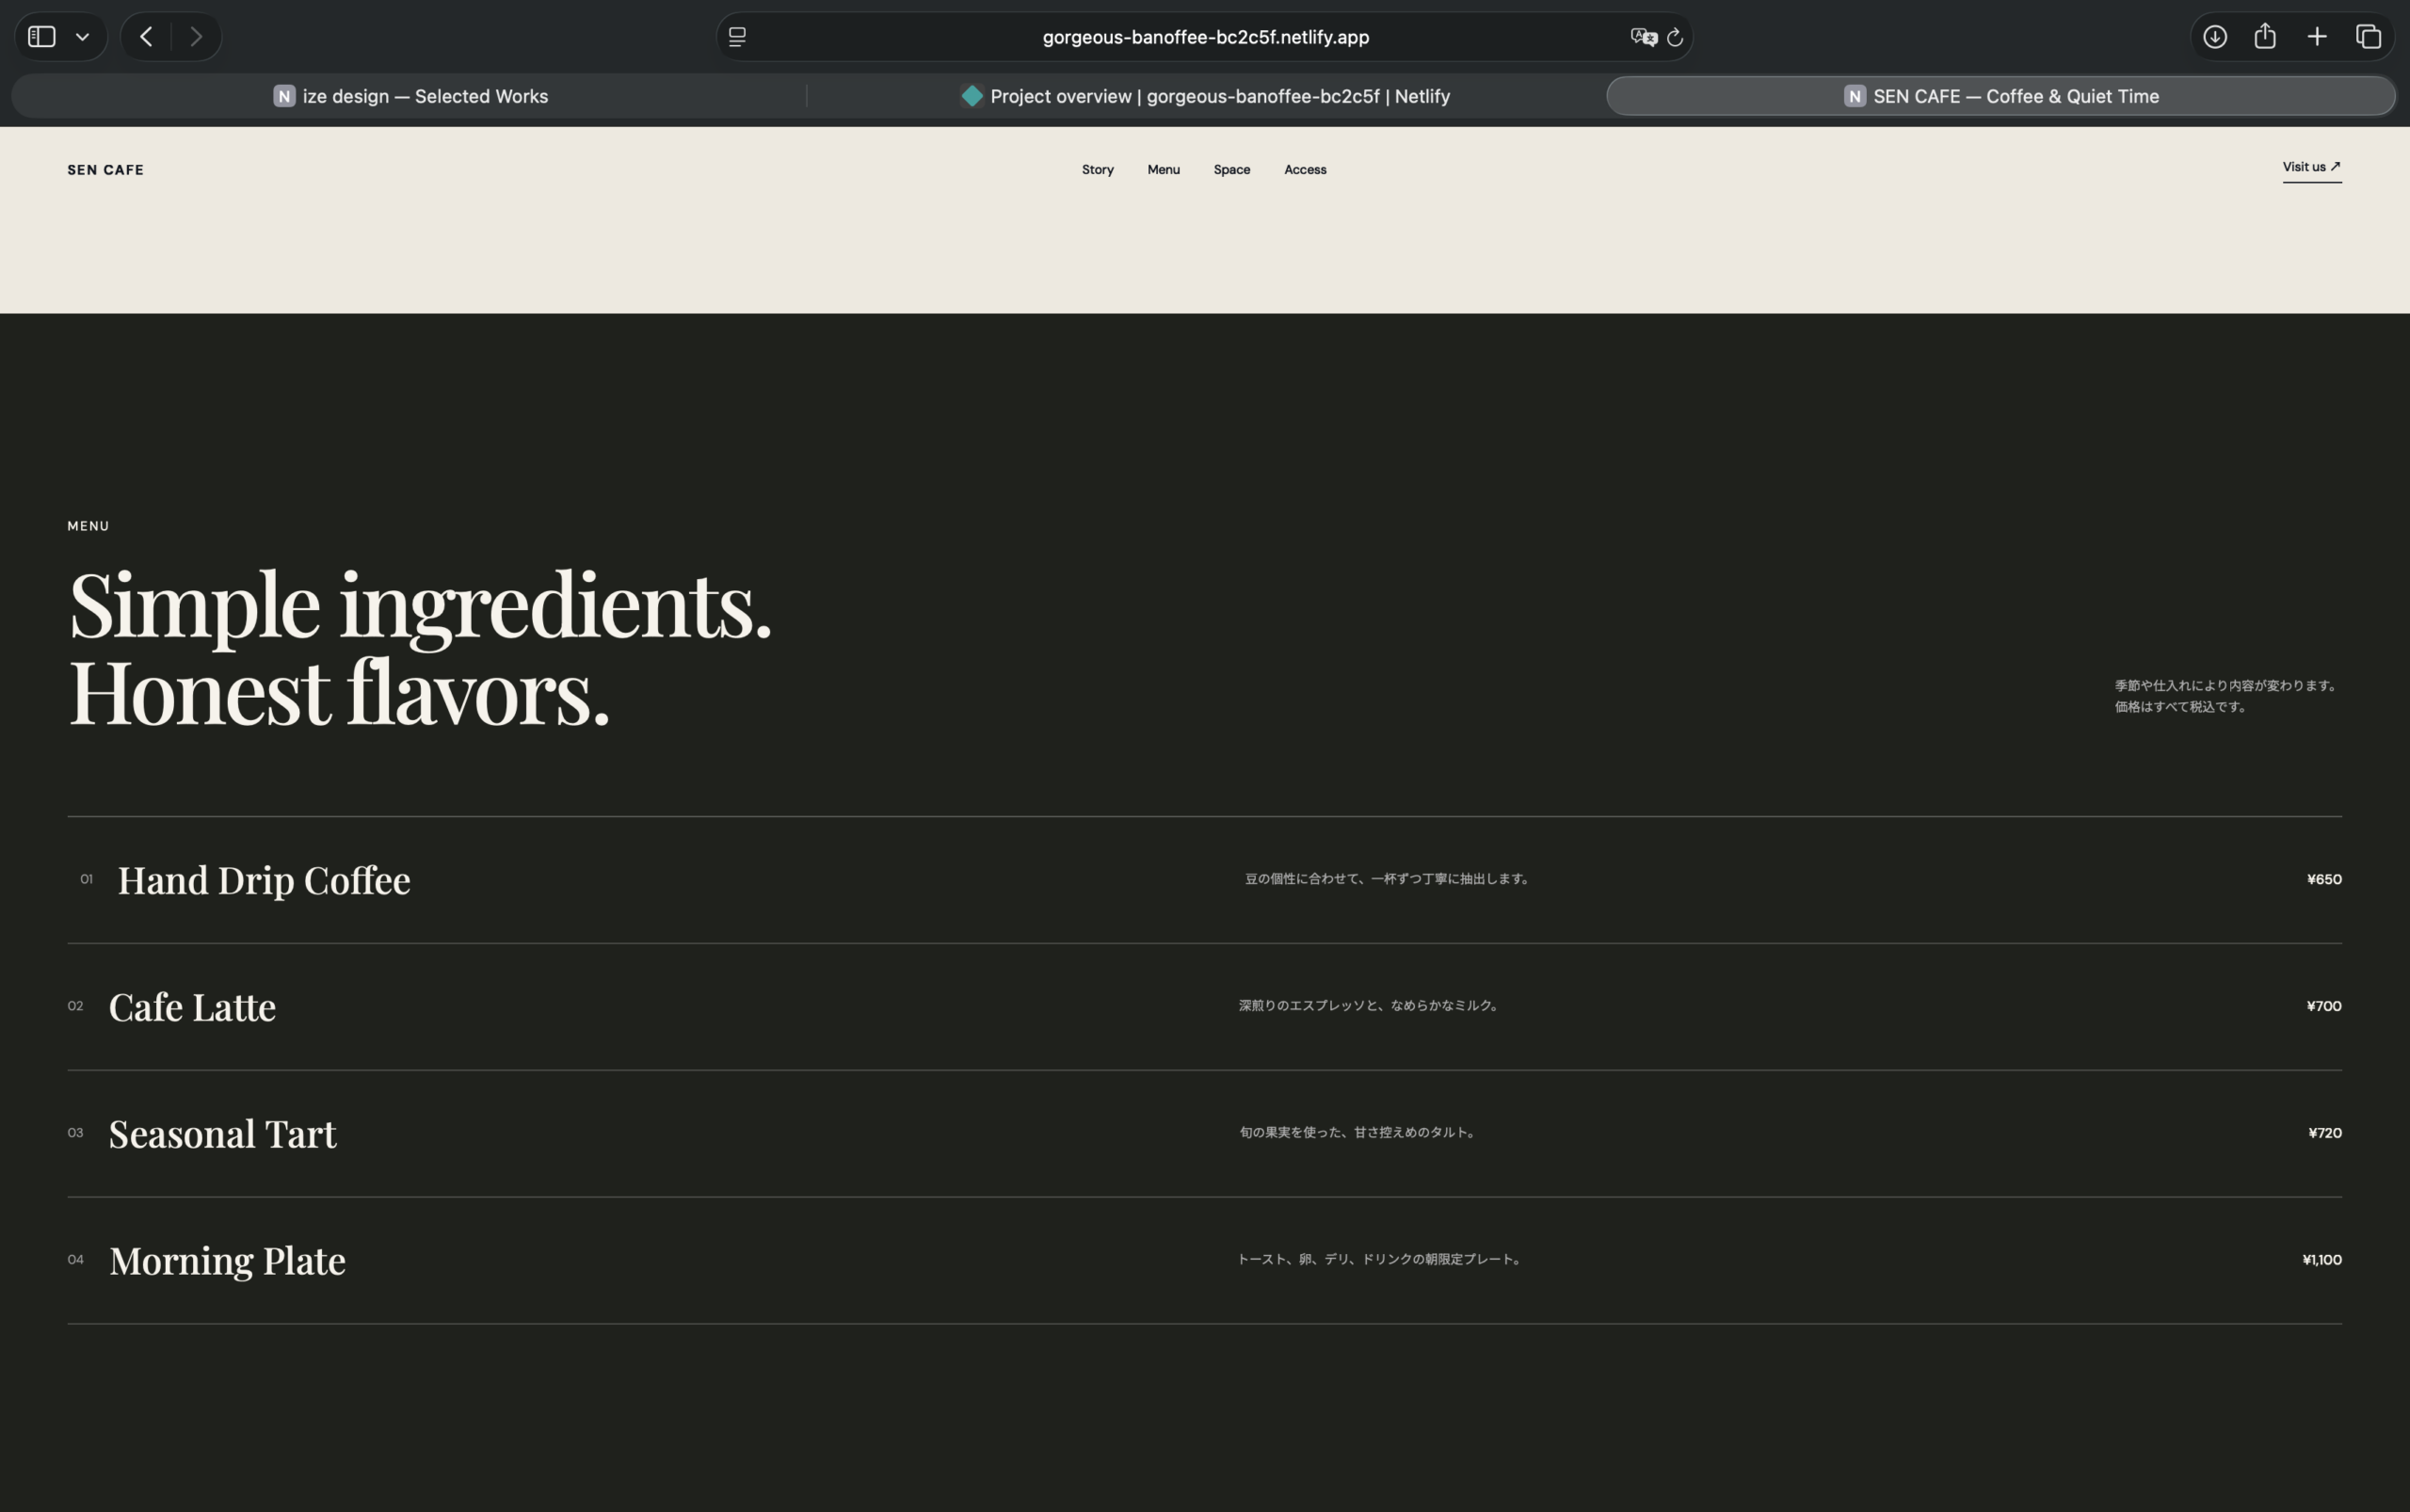Click the ¥720 price
The width and height of the screenshot is (2410, 1512).
click(2324, 1133)
